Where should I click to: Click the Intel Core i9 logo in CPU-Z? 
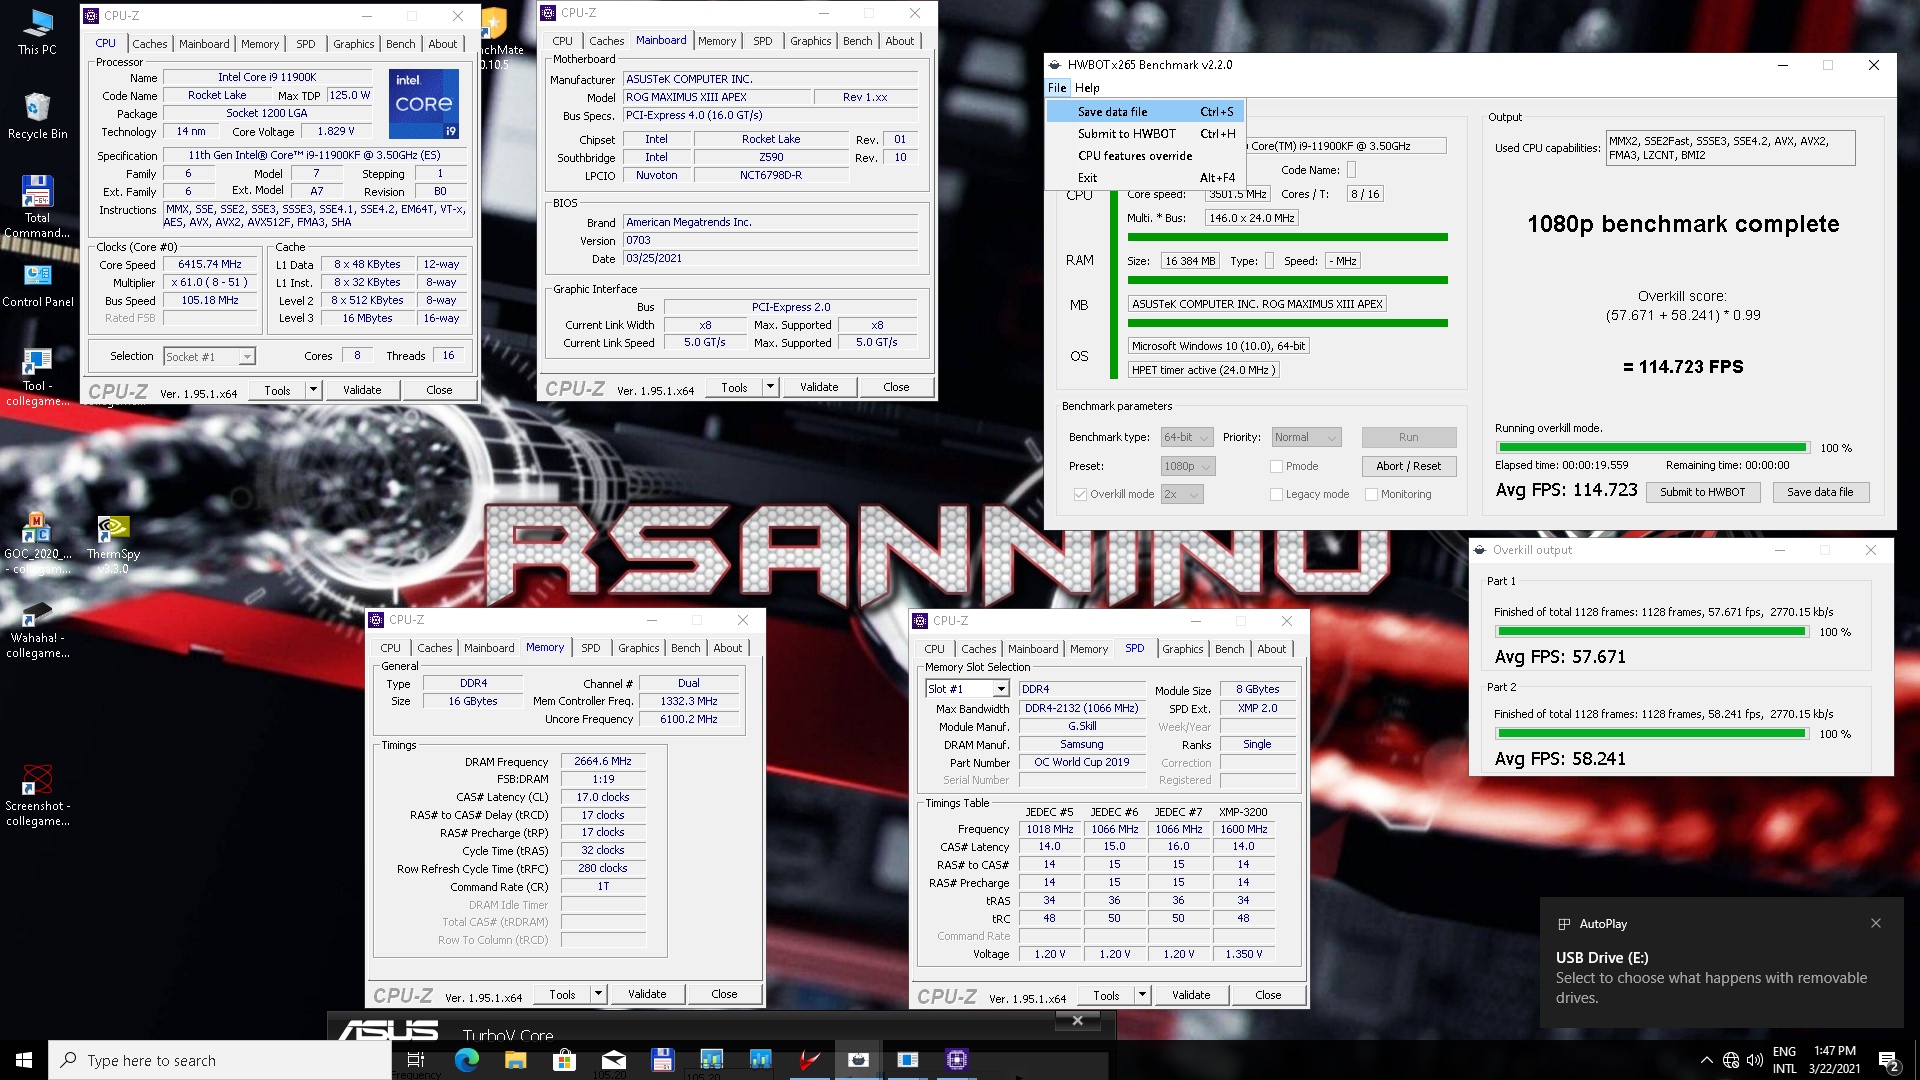pyautogui.click(x=424, y=103)
